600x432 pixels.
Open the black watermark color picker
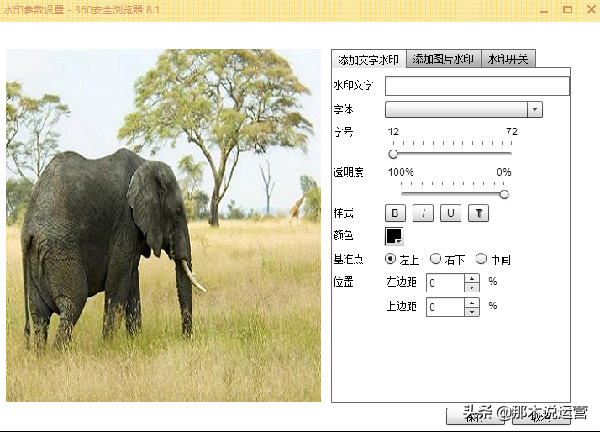(394, 236)
